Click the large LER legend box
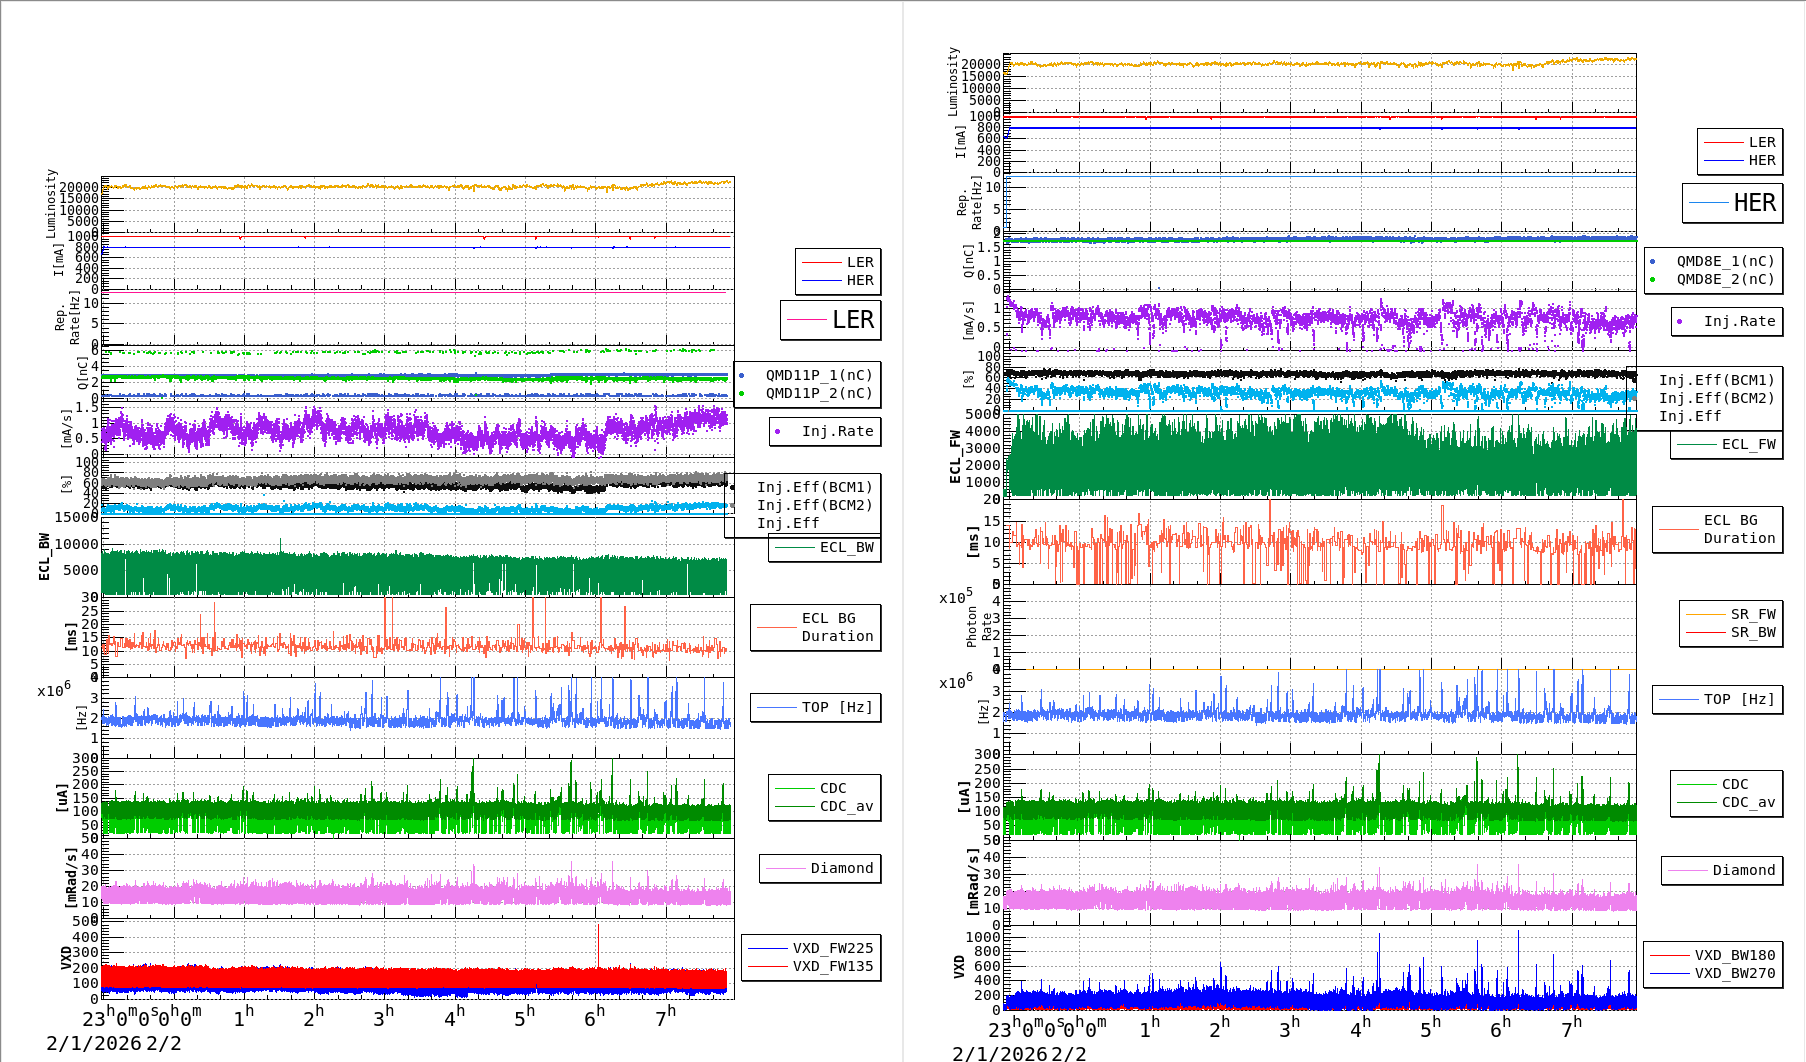The width and height of the screenshot is (1806, 1062). tap(831, 320)
